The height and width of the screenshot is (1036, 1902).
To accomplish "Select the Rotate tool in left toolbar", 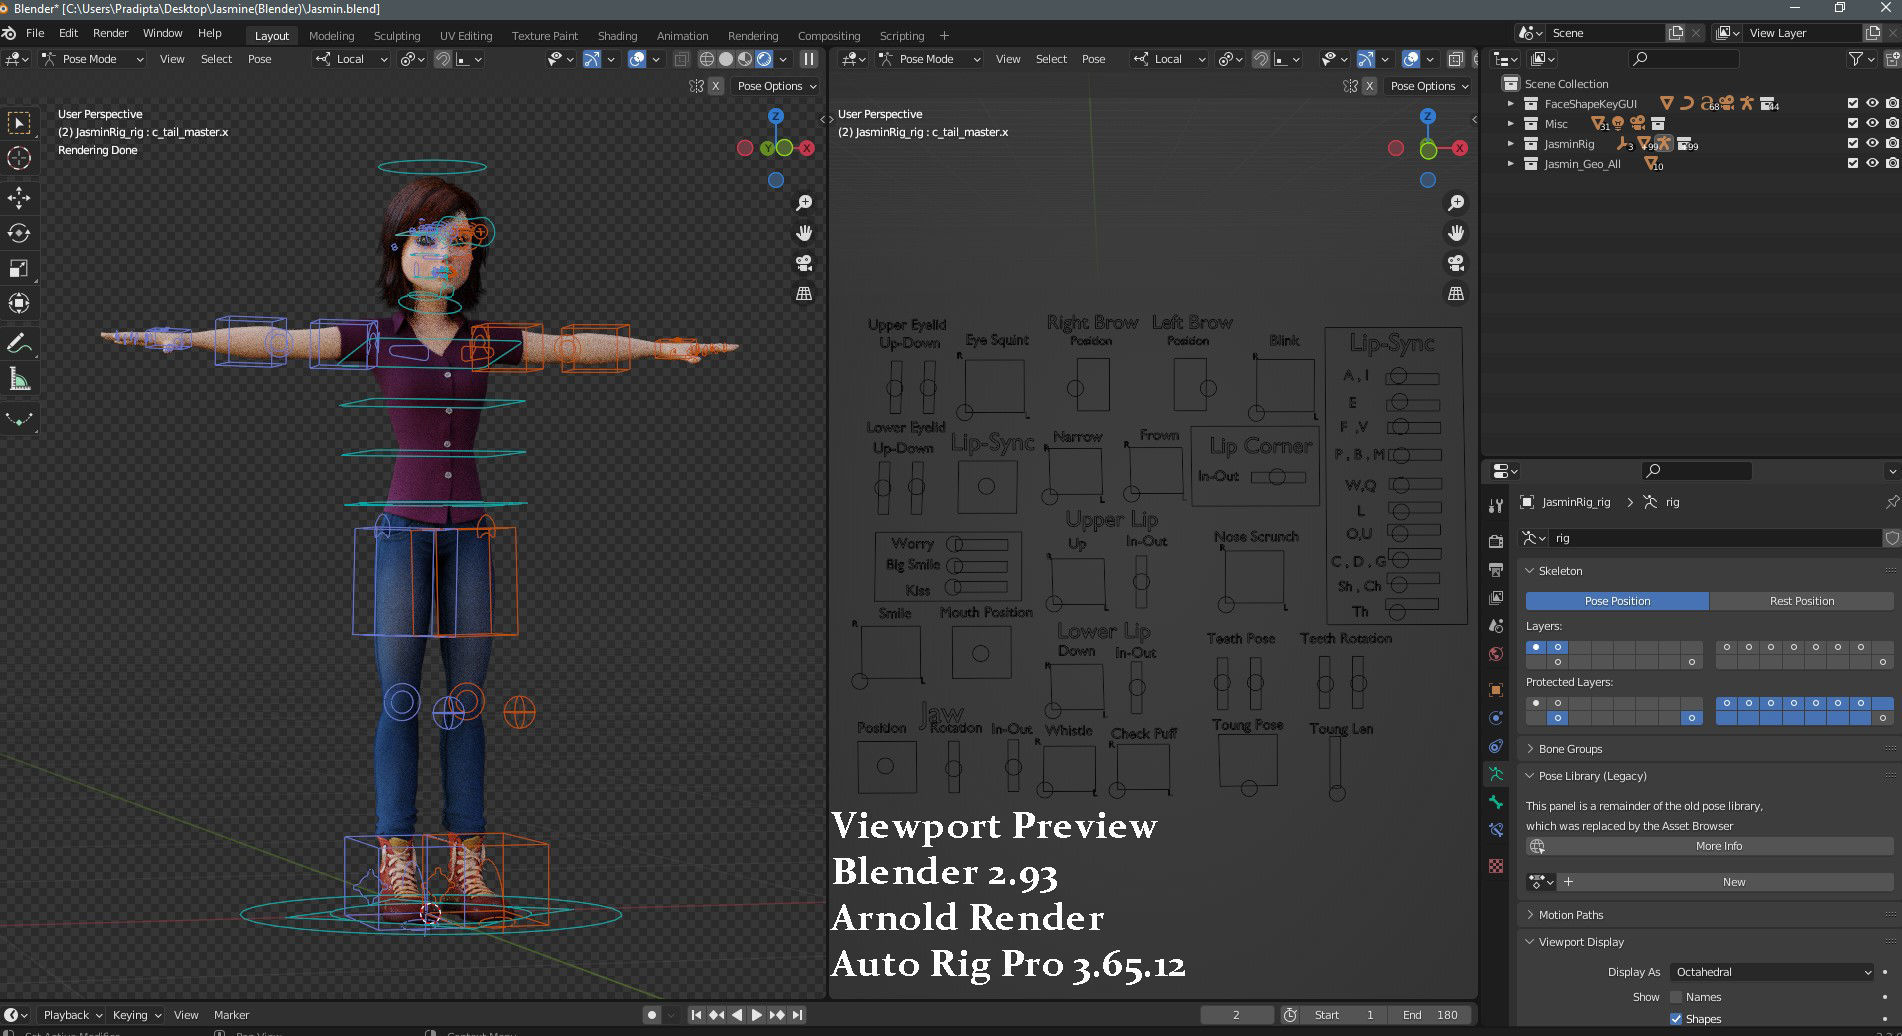I will pyautogui.click(x=19, y=233).
